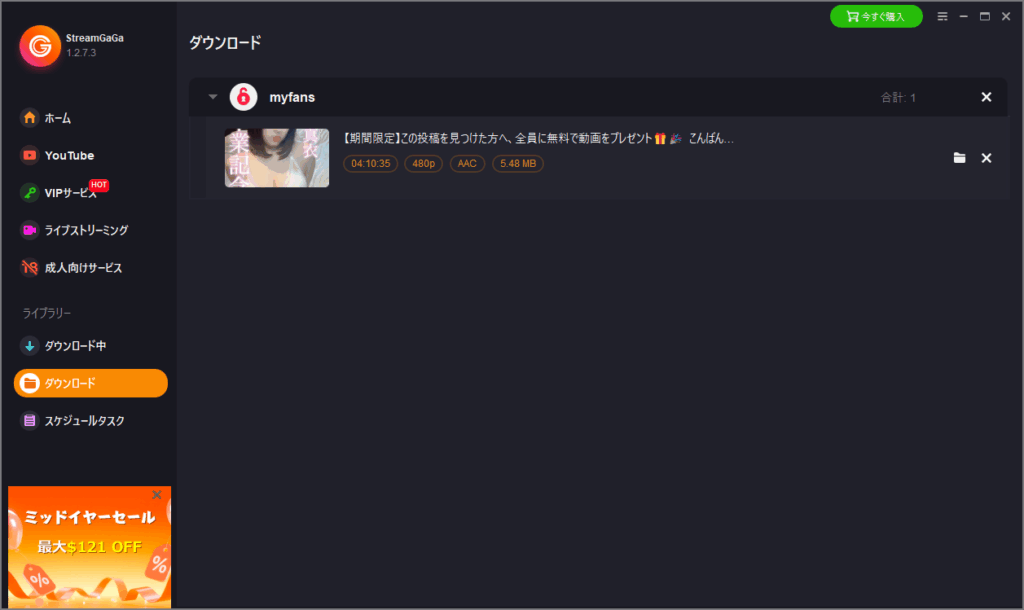Click the 480p resolution tag
Screen dimensions: 1024x610
pyautogui.click(x=423, y=163)
